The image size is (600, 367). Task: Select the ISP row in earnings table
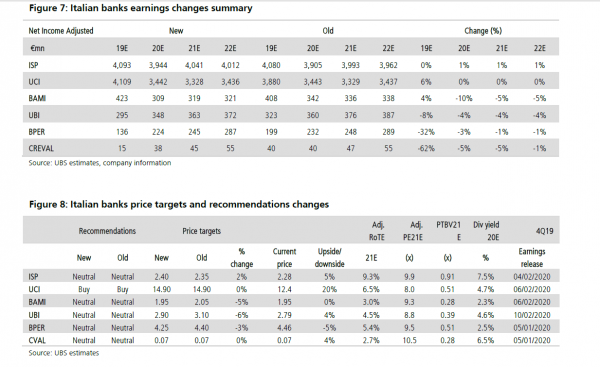tap(291, 65)
